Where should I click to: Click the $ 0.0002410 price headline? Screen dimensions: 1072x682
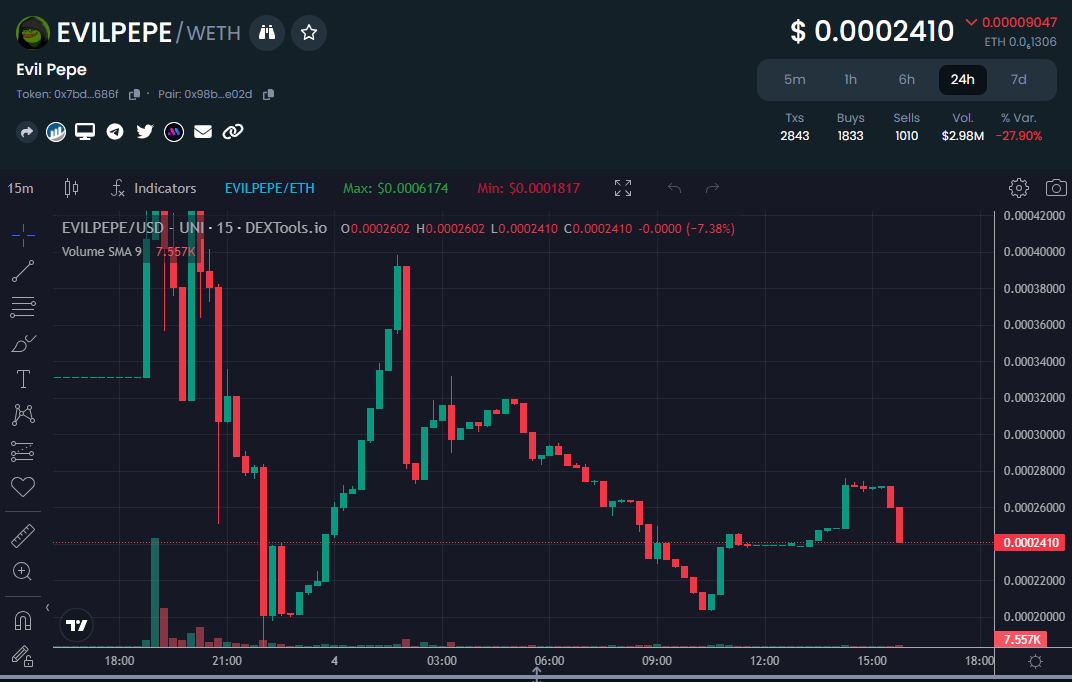(x=872, y=31)
